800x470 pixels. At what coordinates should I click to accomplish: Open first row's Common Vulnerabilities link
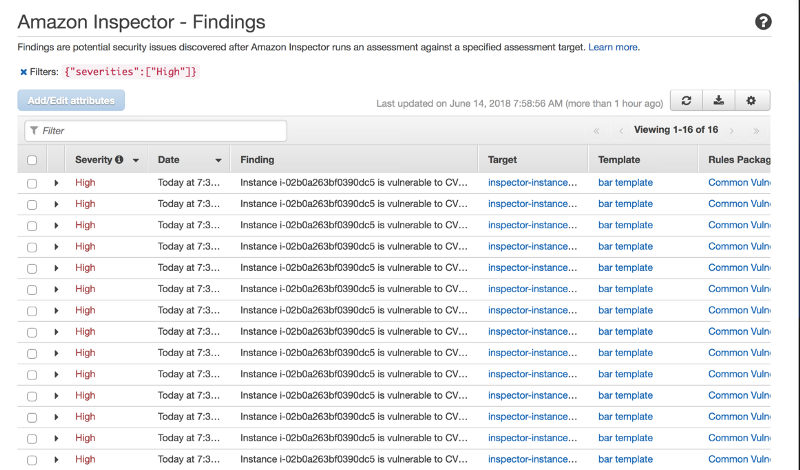(x=739, y=183)
